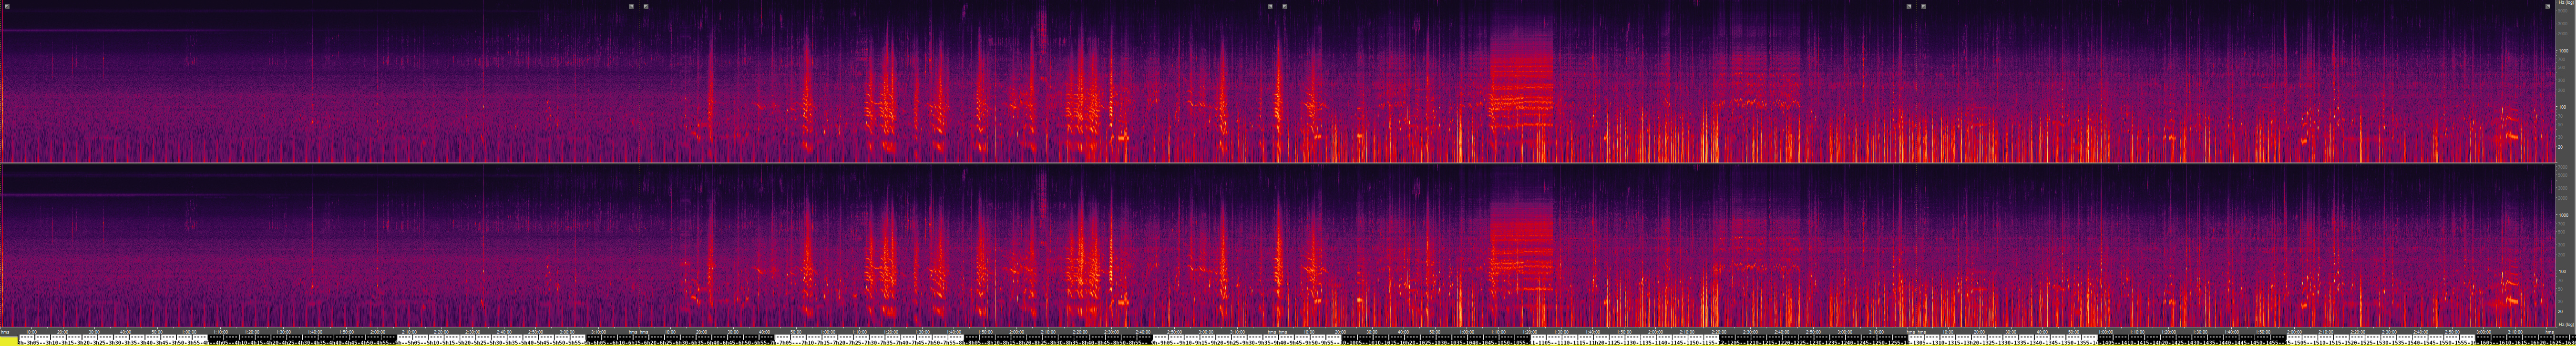Image resolution: width=2576 pixels, height=346 pixels.
Task: Click the 1000 Hz mark on upper channel scale
Action: pos(2564,51)
